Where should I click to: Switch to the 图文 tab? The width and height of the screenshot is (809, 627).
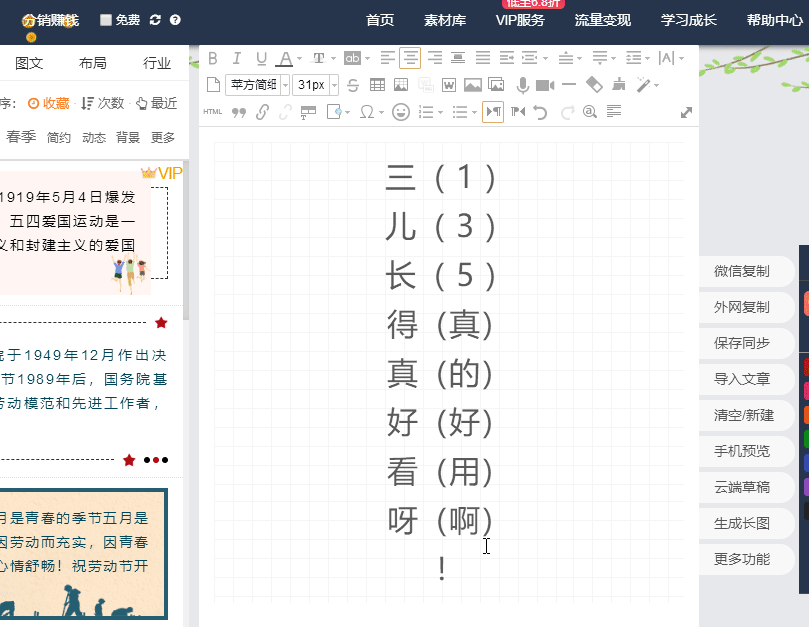pos(29,63)
